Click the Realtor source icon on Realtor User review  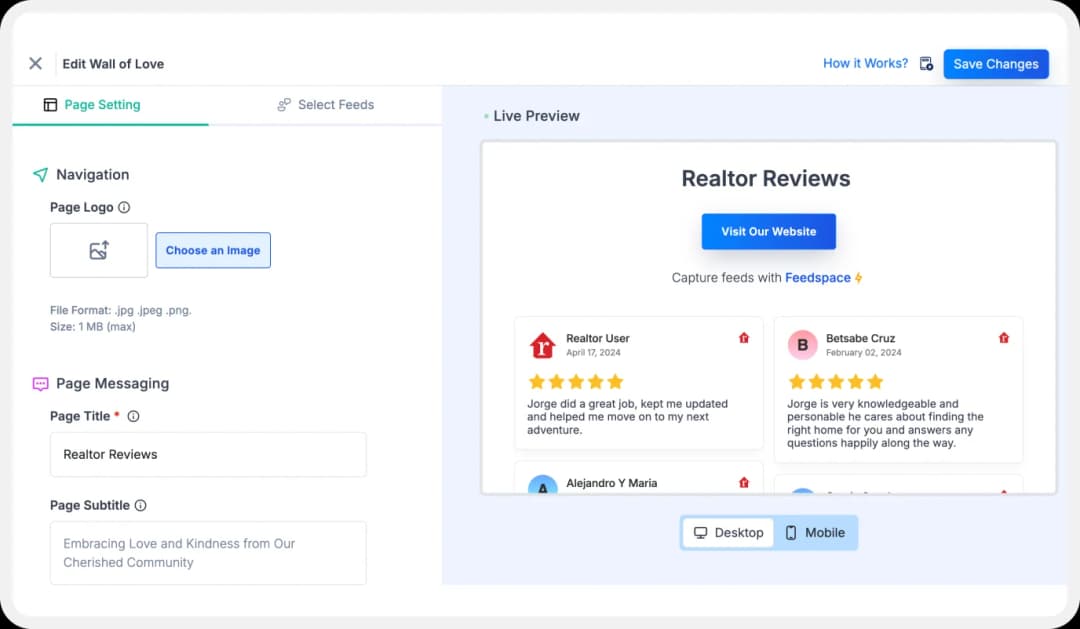[743, 338]
